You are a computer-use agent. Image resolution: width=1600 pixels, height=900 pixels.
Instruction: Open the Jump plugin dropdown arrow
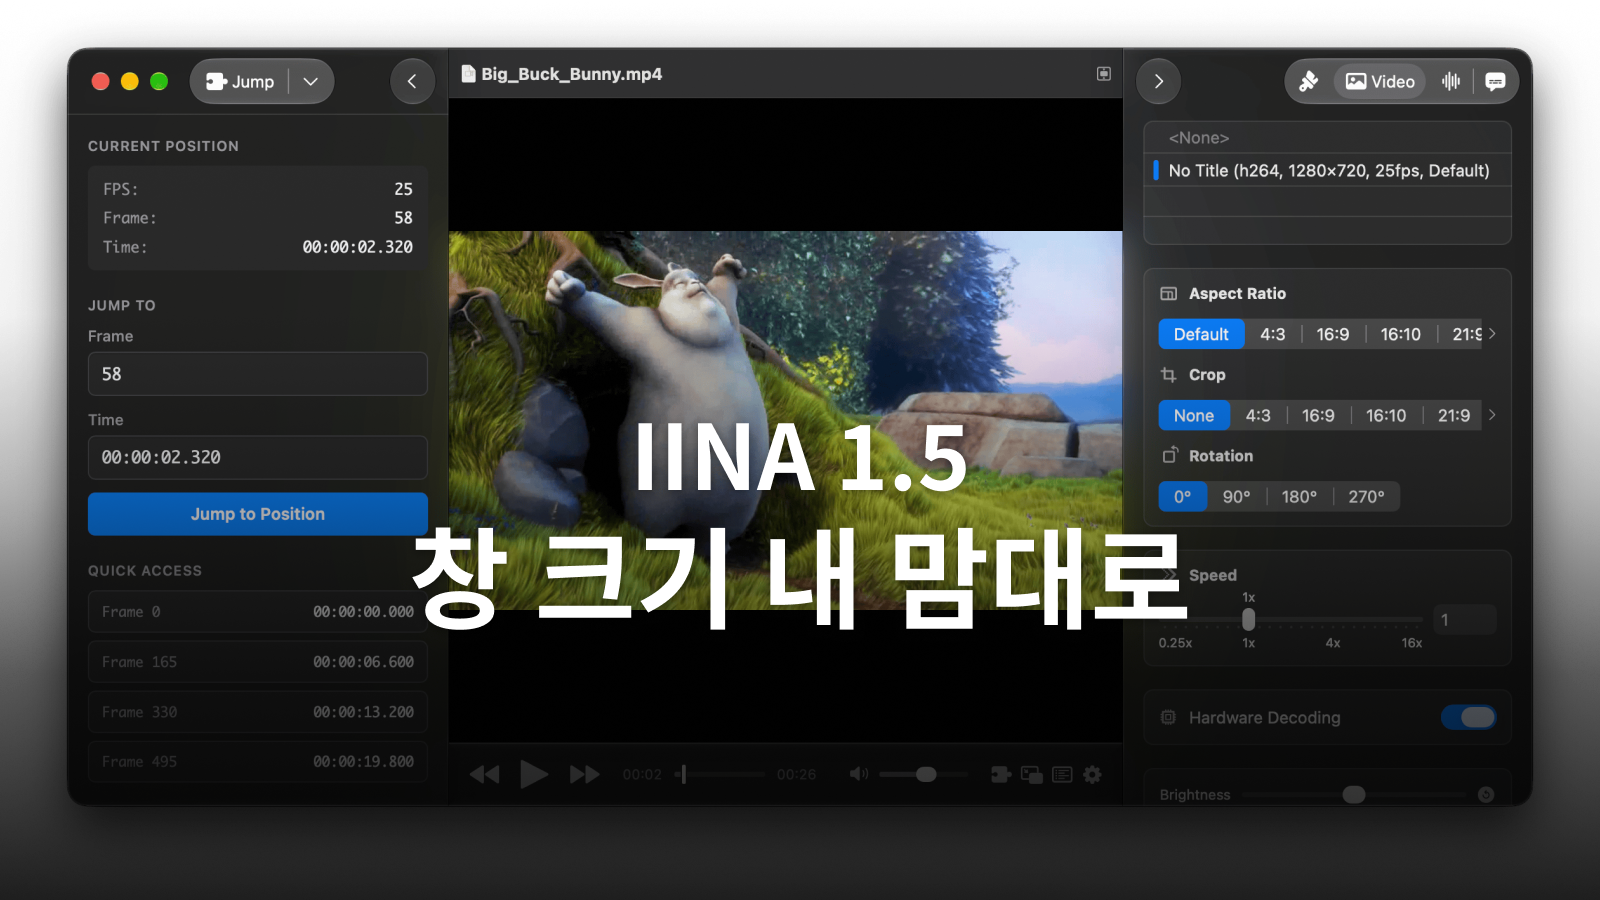coord(311,81)
